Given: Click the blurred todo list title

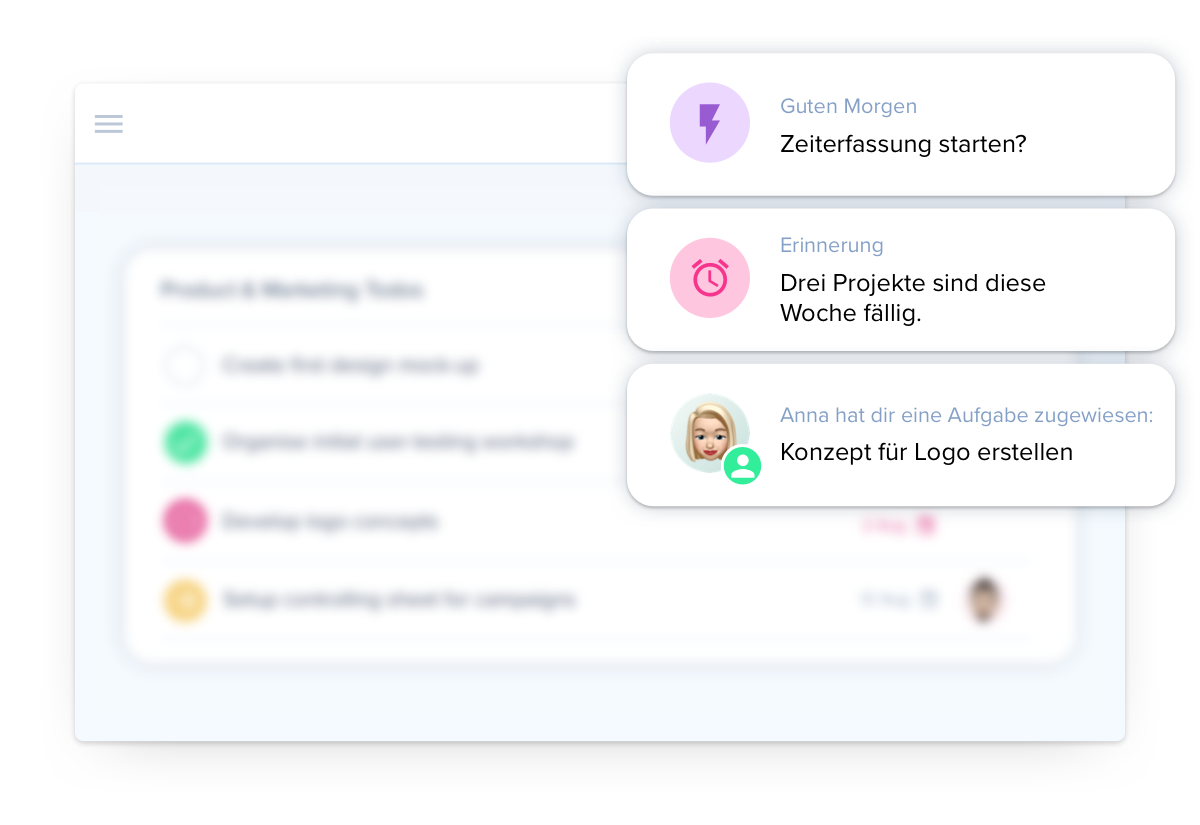Looking at the screenshot, I should coord(292,290).
